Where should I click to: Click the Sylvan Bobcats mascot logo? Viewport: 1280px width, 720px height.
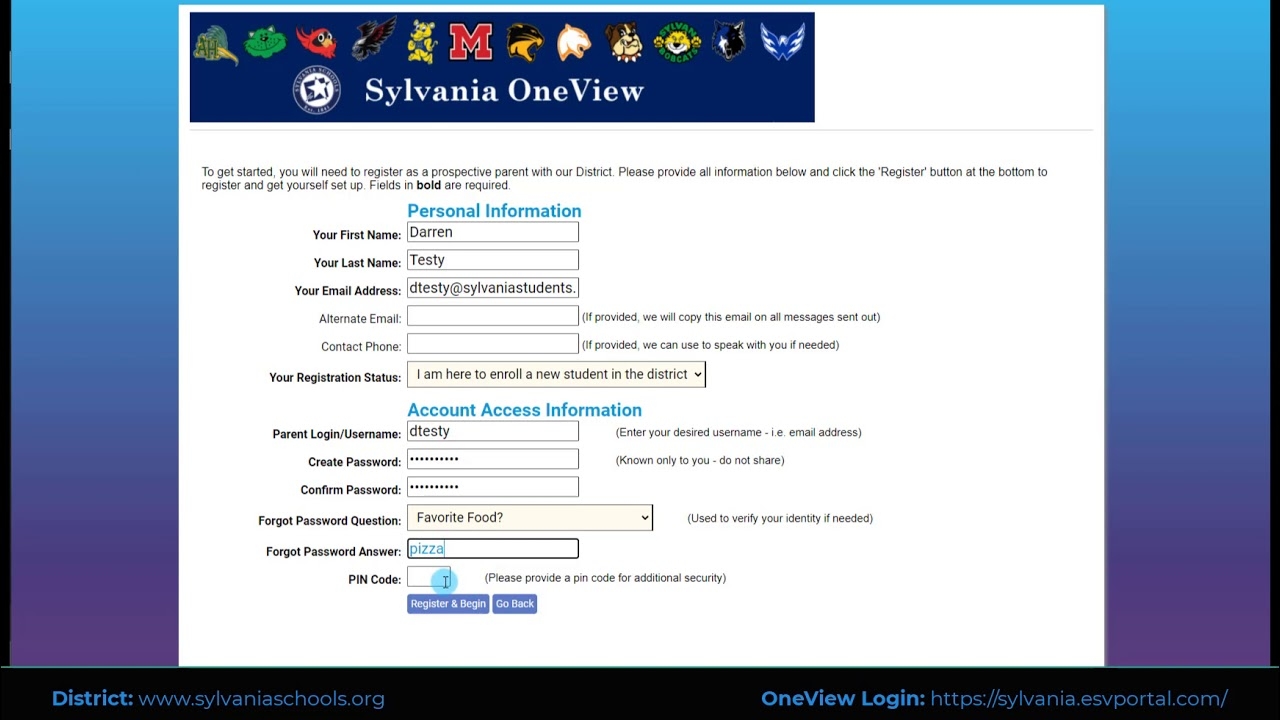pos(676,42)
